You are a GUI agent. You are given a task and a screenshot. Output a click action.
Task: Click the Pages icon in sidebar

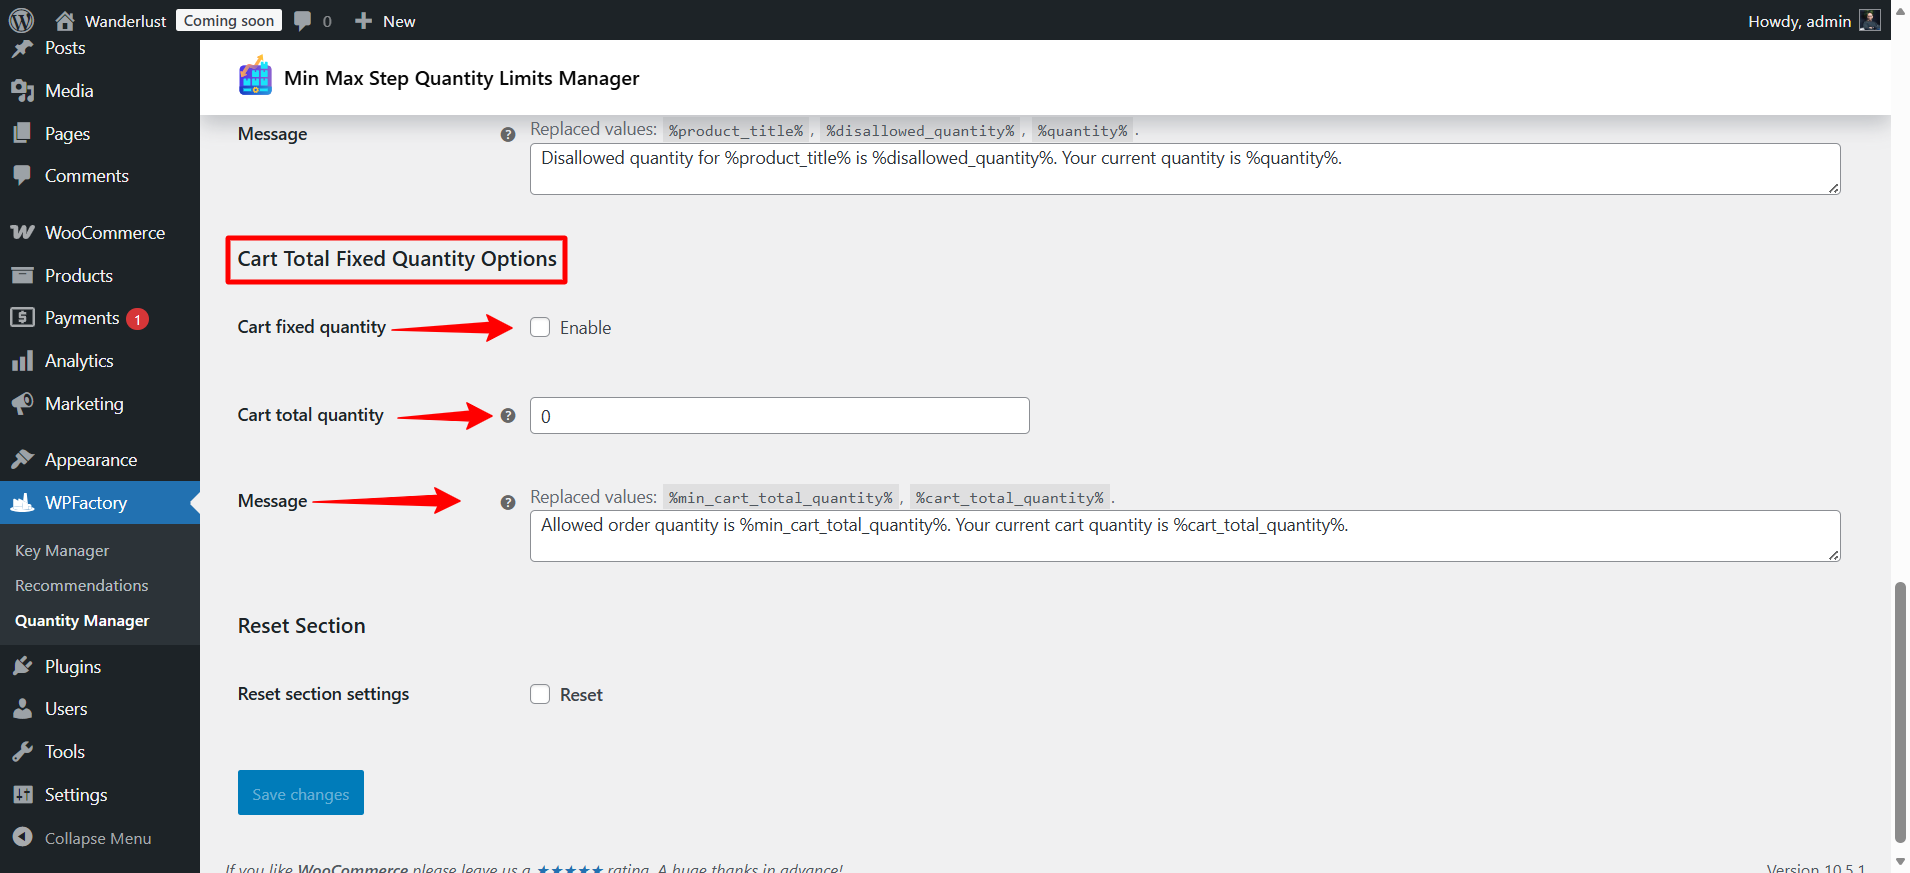(22, 133)
